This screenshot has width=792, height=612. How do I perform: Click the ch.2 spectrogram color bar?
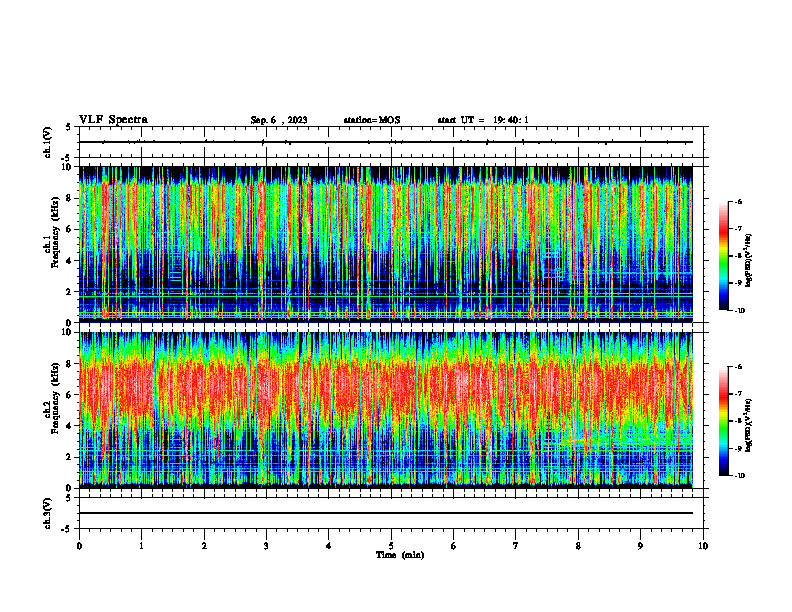pos(723,421)
